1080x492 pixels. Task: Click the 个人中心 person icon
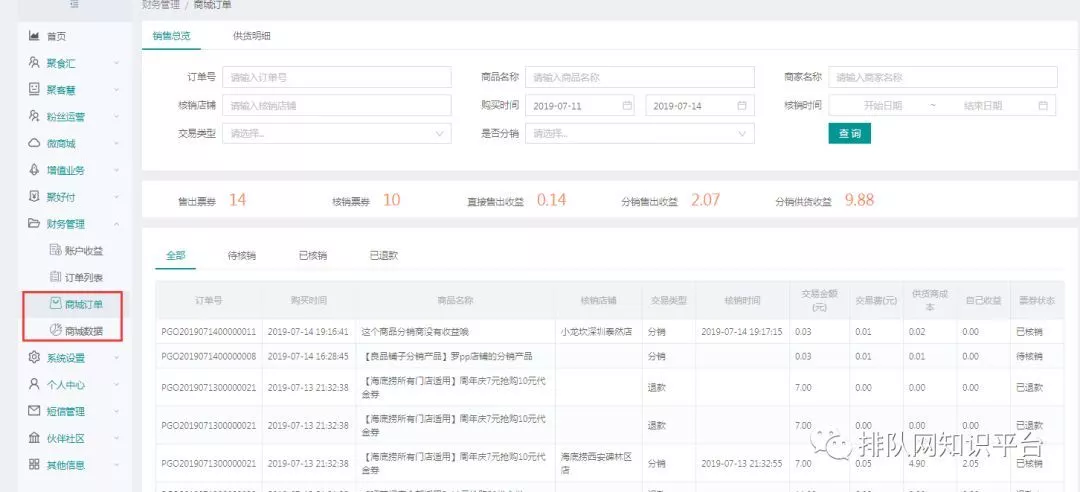tap(34, 384)
